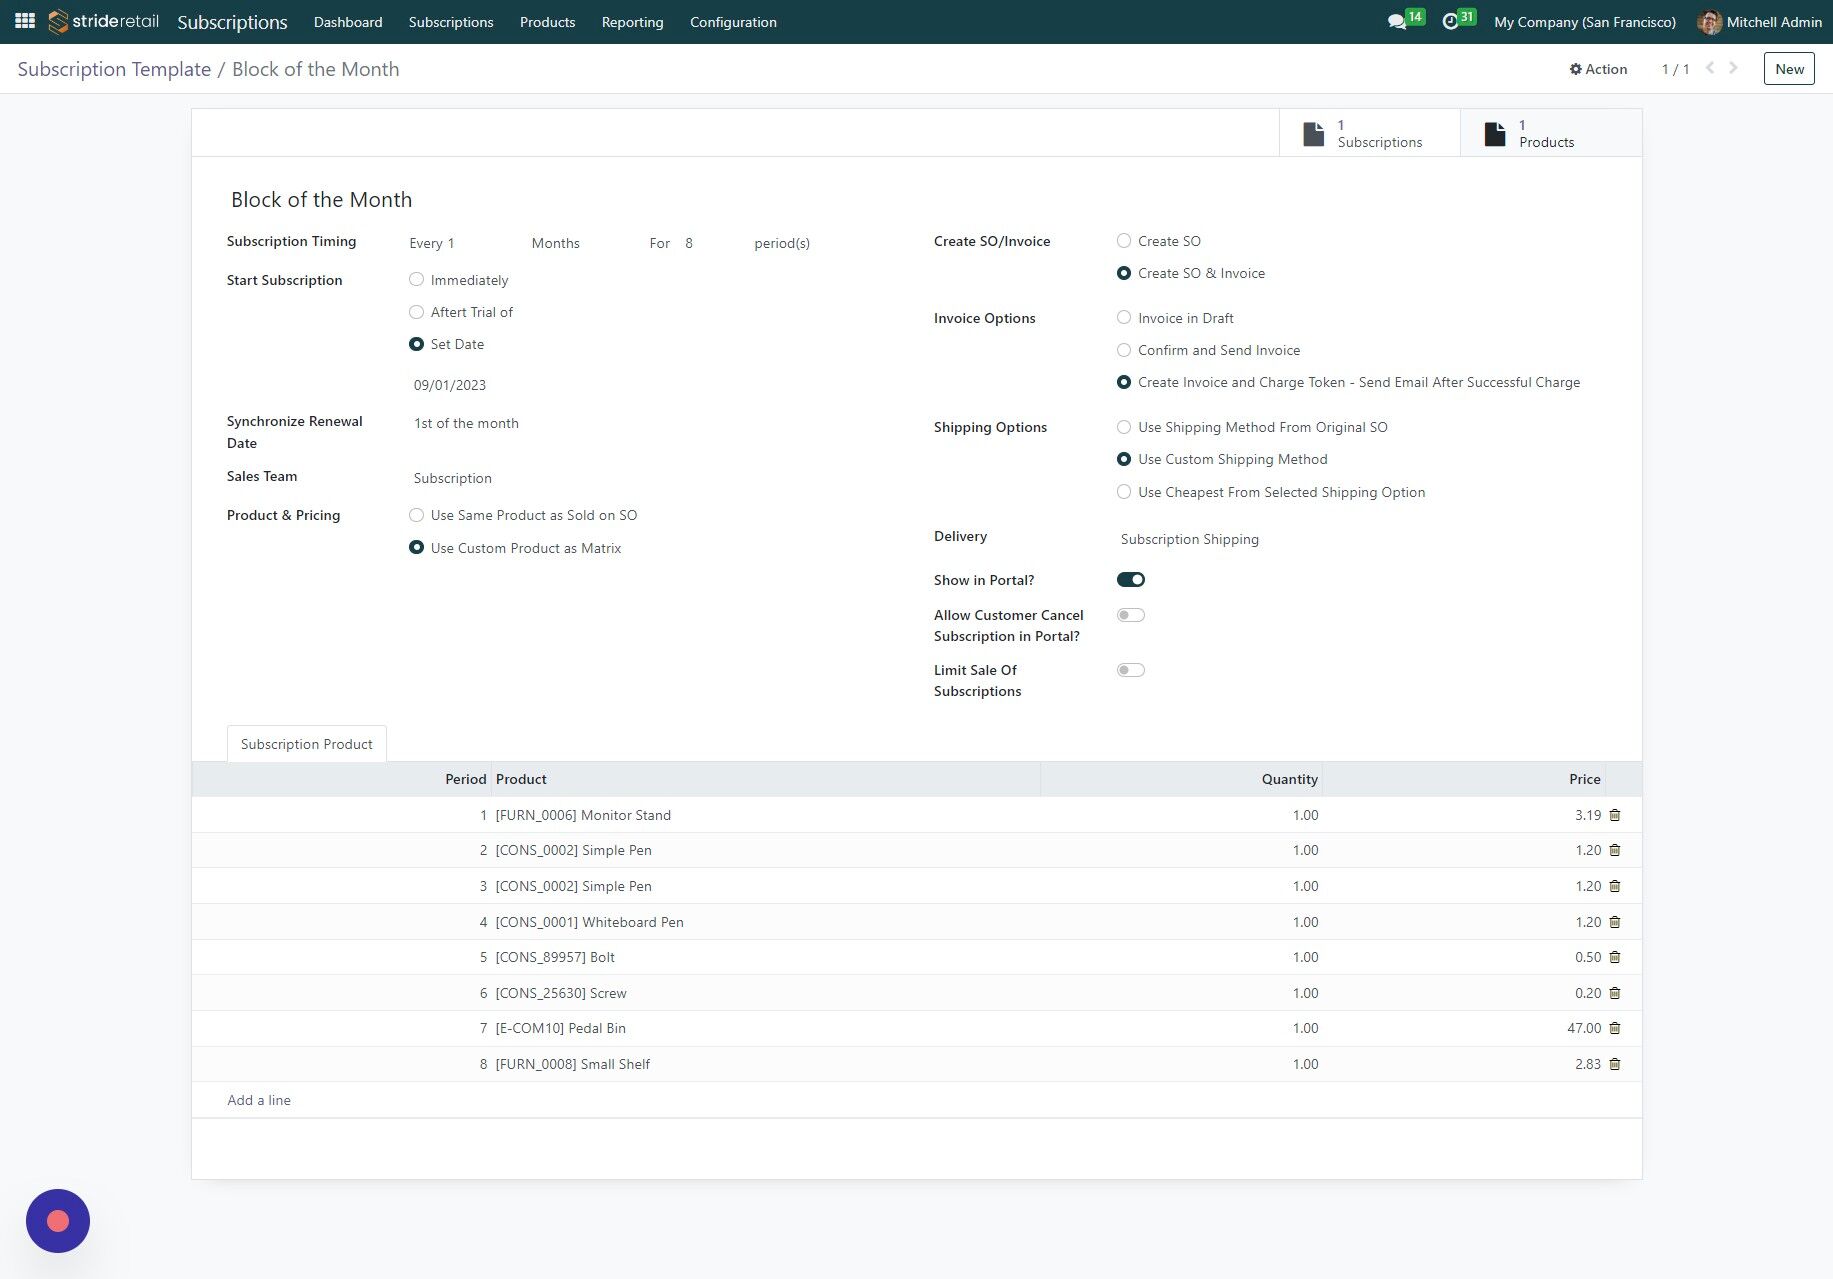
Task: Go to the previous record arrow
Action: tap(1710, 68)
